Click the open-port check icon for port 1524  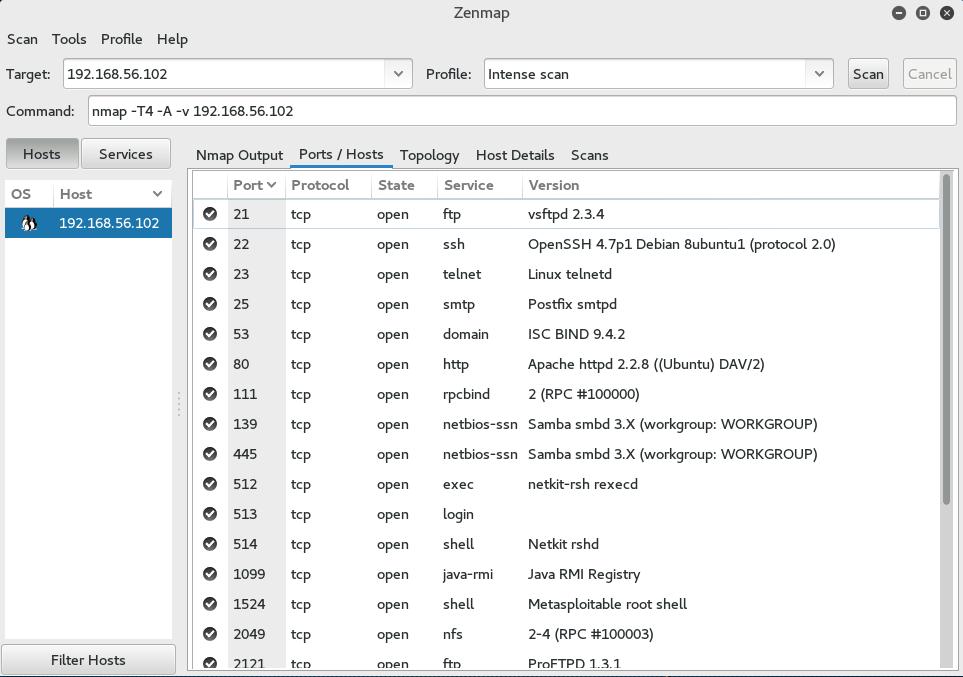pyautogui.click(x=210, y=604)
